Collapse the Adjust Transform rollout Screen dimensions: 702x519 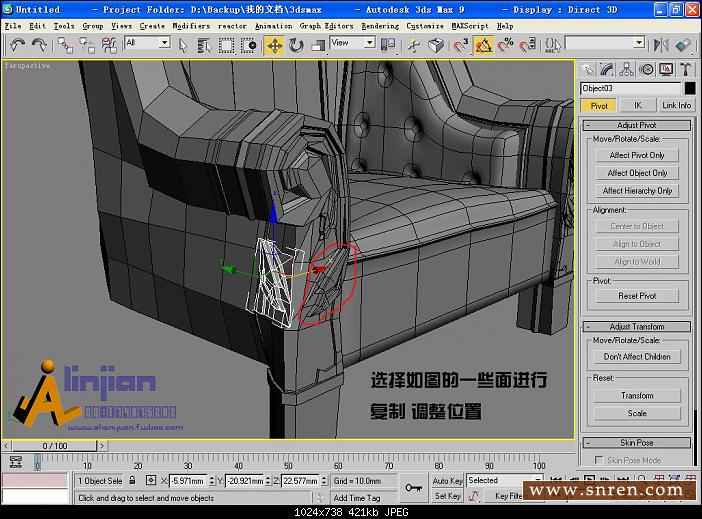pyautogui.click(x=636, y=326)
